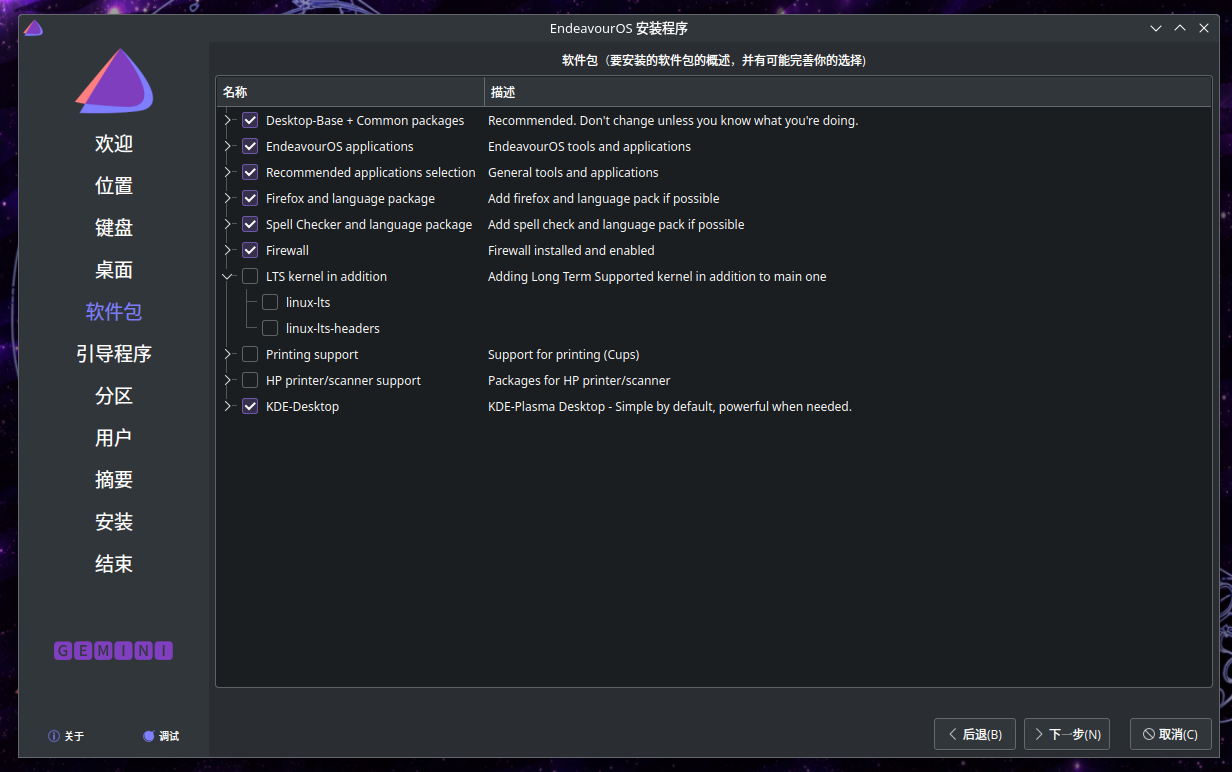Click the title bar EndeavourOS app icon
This screenshot has width=1232, height=772.
(x=33, y=28)
